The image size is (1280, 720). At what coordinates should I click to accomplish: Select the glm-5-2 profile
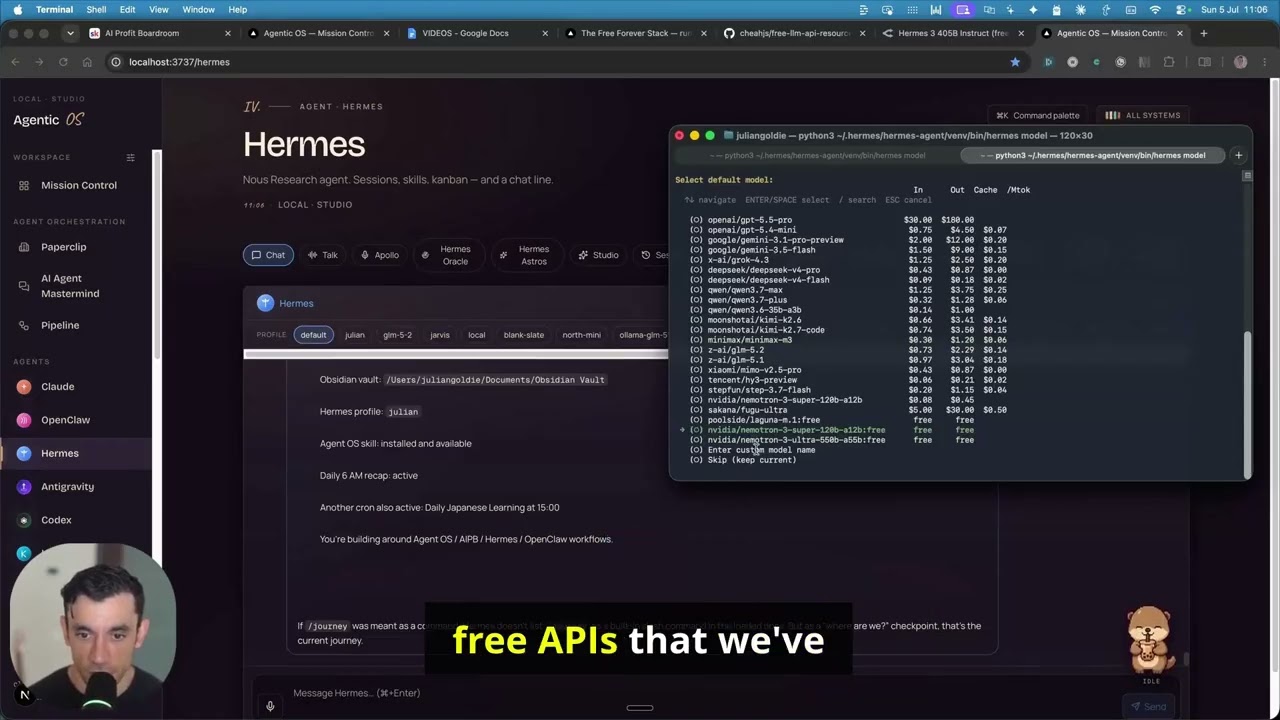[397, 335]
